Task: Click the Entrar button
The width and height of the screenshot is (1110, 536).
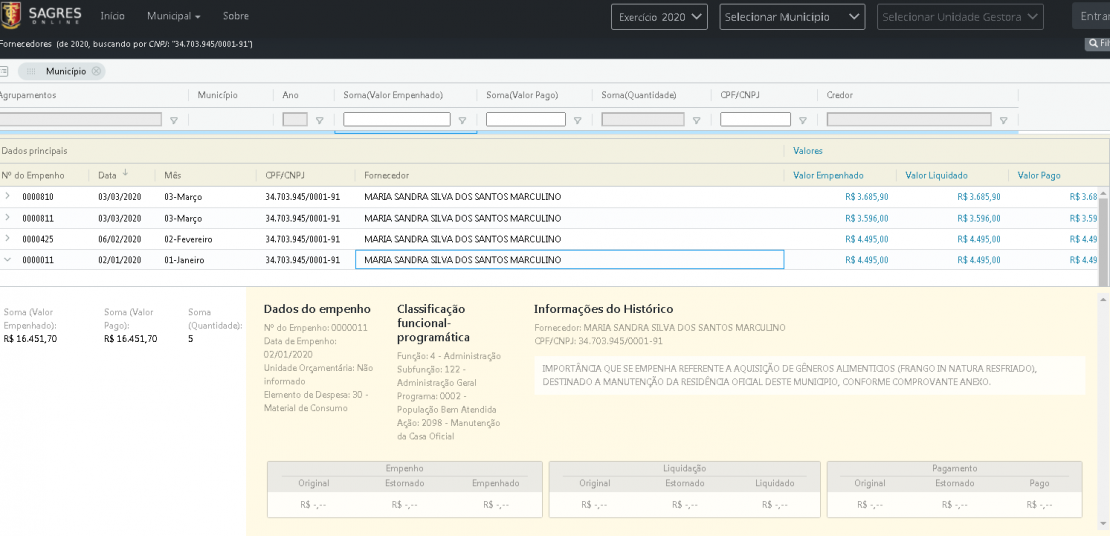Action: [1092, 16]
